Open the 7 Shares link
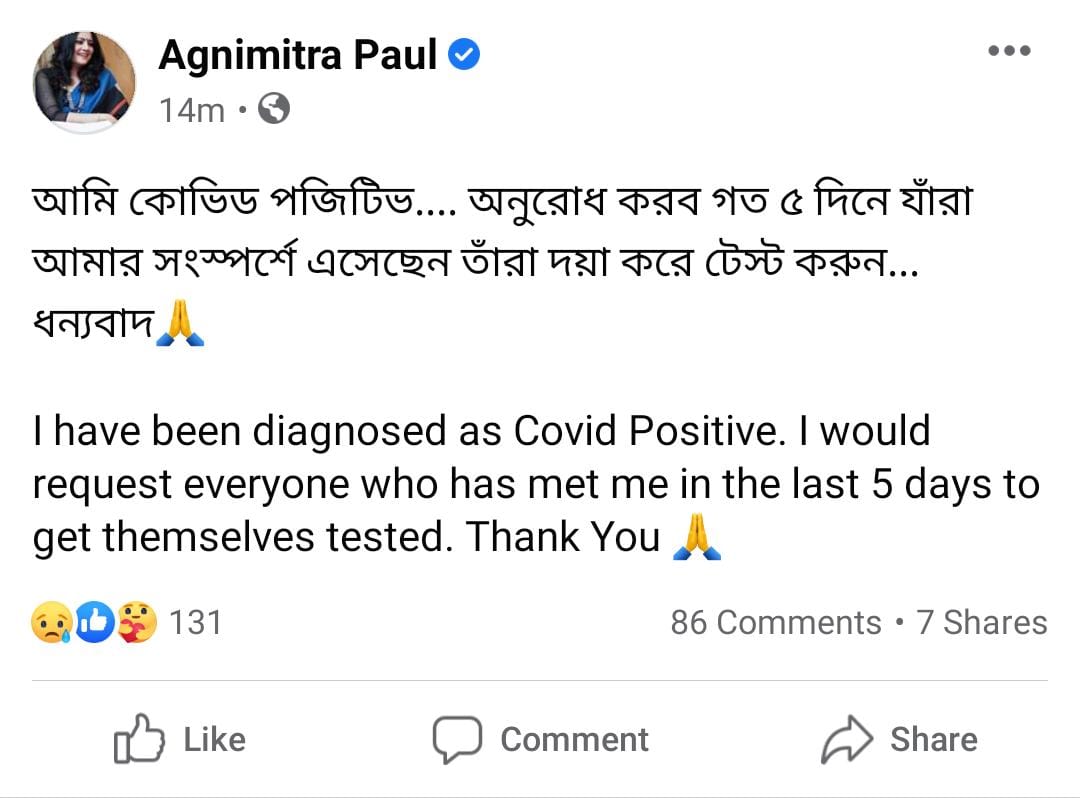 point(982,622)
